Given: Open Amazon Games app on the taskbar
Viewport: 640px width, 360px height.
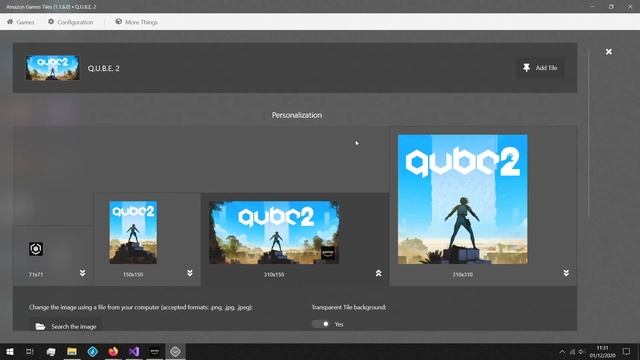Looking at the screenshot, I should pyautogui.click(x=155, y=351).
